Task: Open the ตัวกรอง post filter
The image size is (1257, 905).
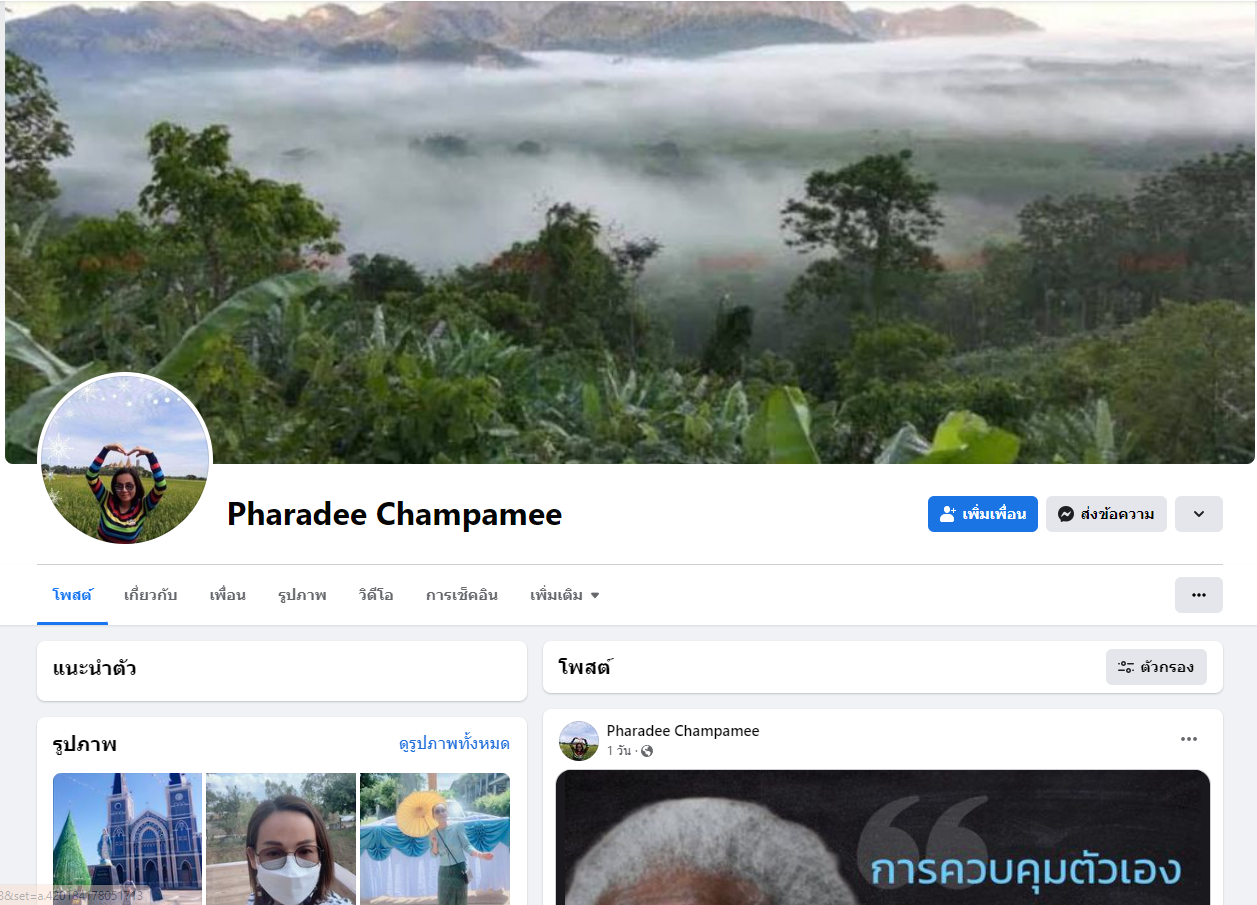Action: pos(1156,667)
